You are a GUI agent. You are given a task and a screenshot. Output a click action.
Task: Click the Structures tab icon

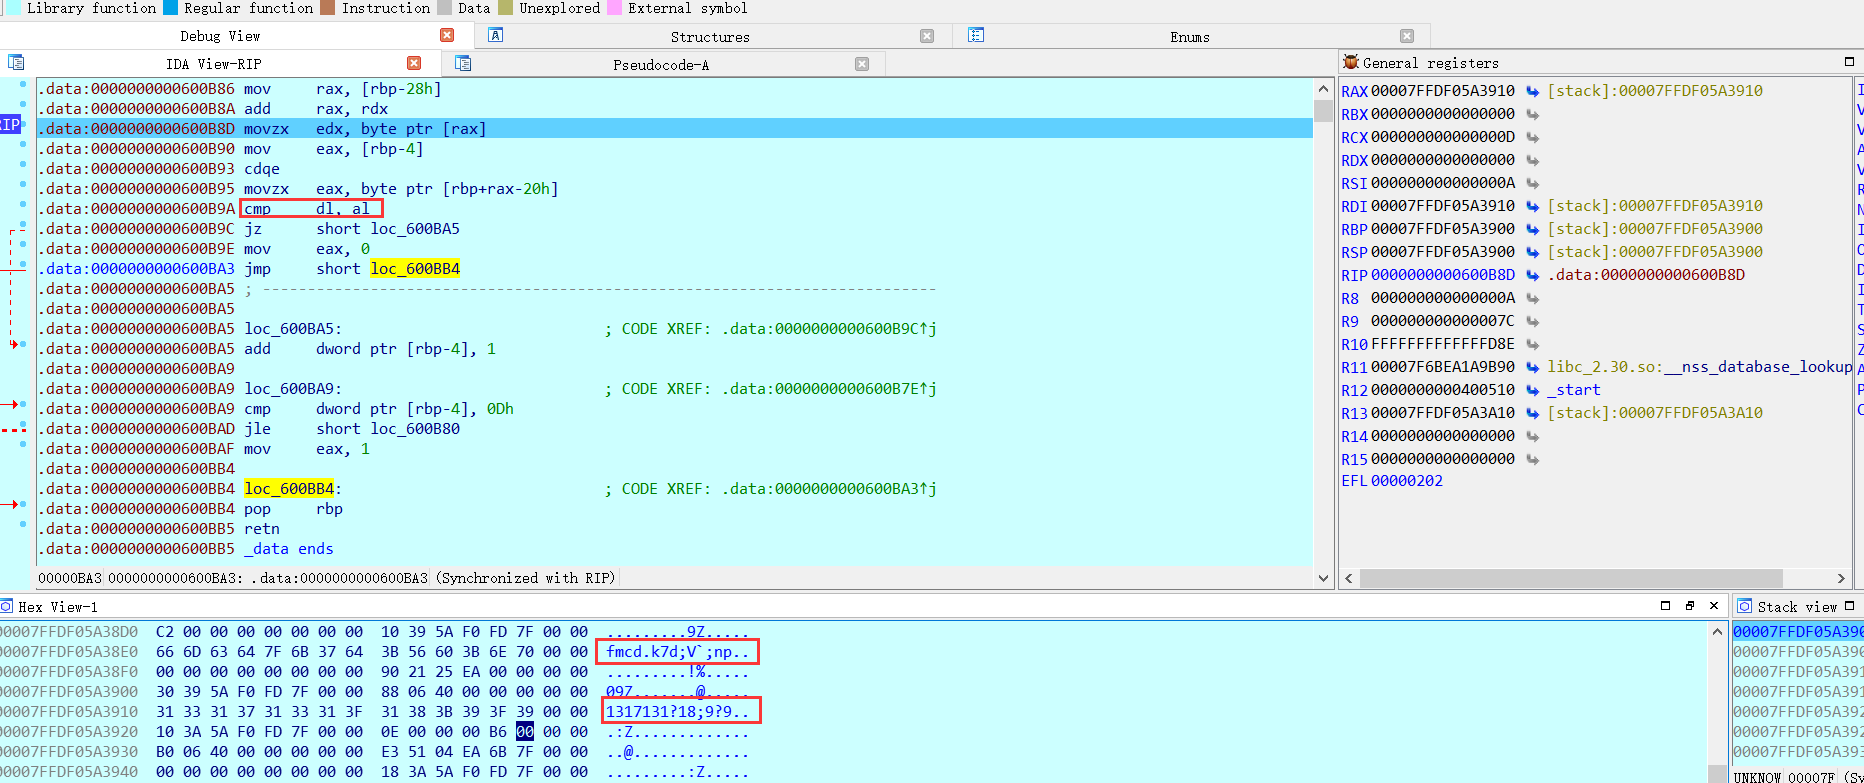[x=495, y=35]
